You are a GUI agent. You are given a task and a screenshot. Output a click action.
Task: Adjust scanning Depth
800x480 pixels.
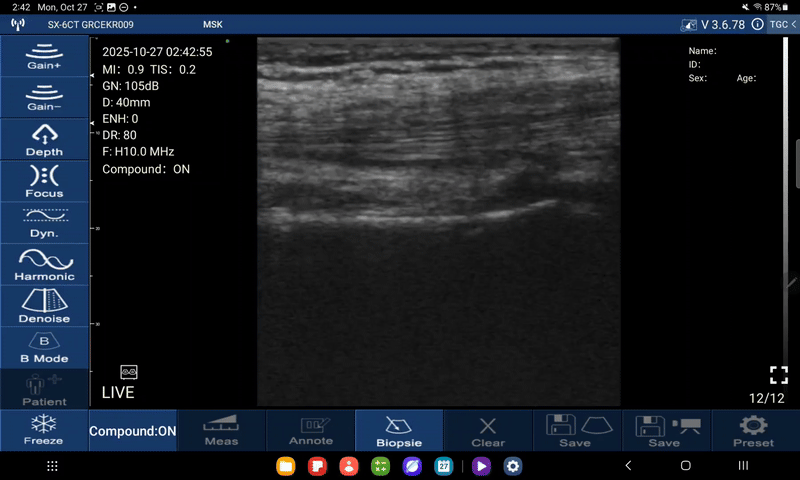(44, 140)
